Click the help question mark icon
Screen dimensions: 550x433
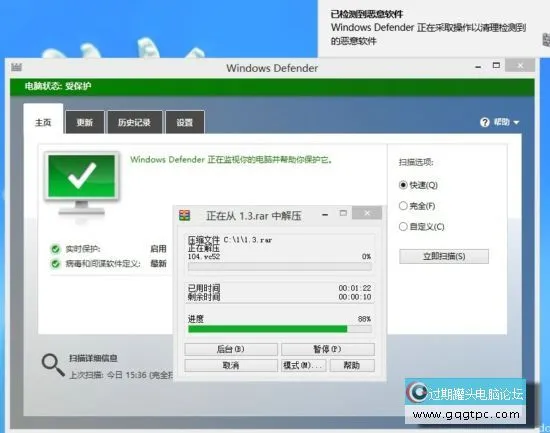[484, 122]
